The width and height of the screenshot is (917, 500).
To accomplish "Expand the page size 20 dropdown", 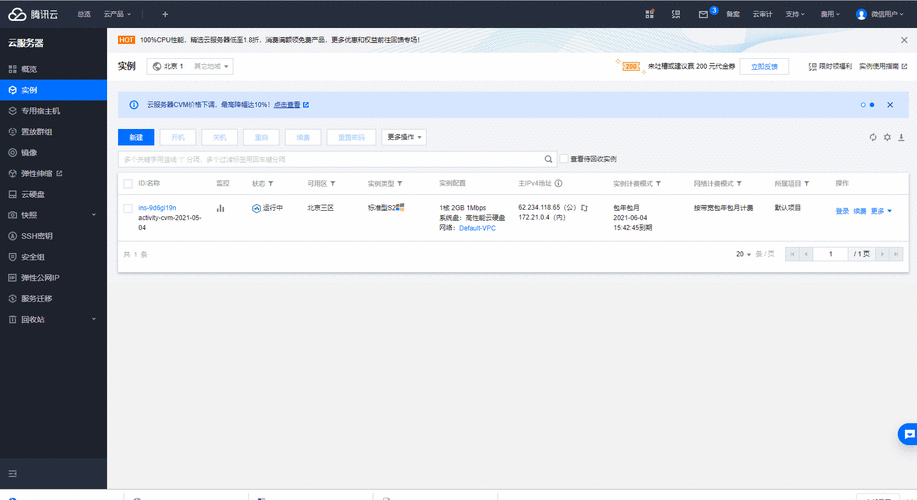I will pyautogui.click(x=743, y=254).
